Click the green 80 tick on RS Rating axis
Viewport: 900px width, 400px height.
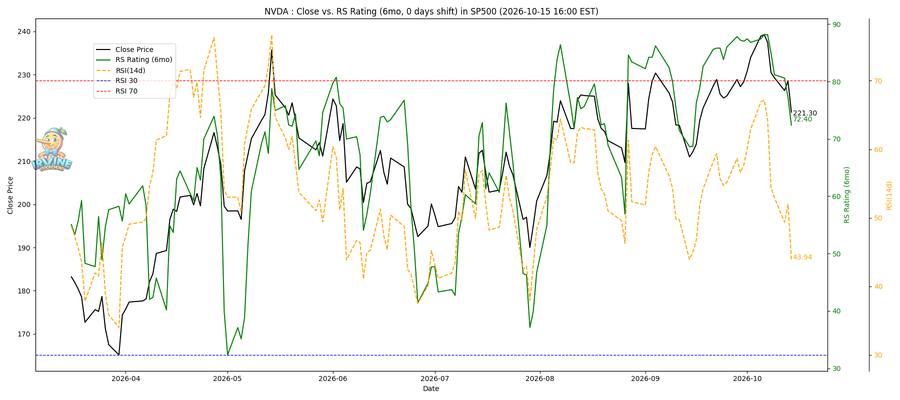click(836, 81)
